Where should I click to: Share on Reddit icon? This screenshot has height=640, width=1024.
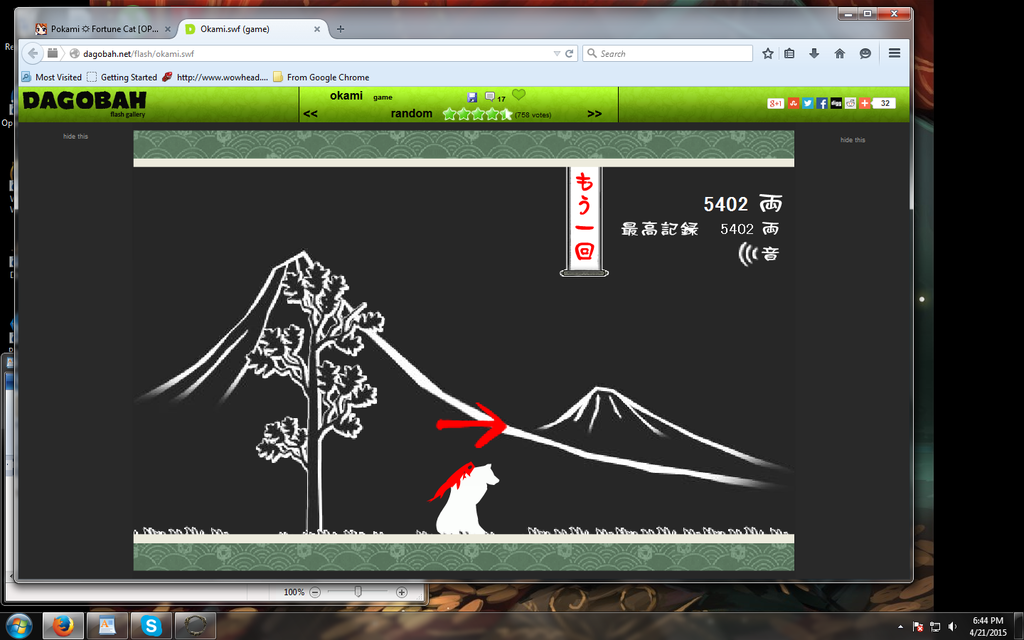pos(850,103)
